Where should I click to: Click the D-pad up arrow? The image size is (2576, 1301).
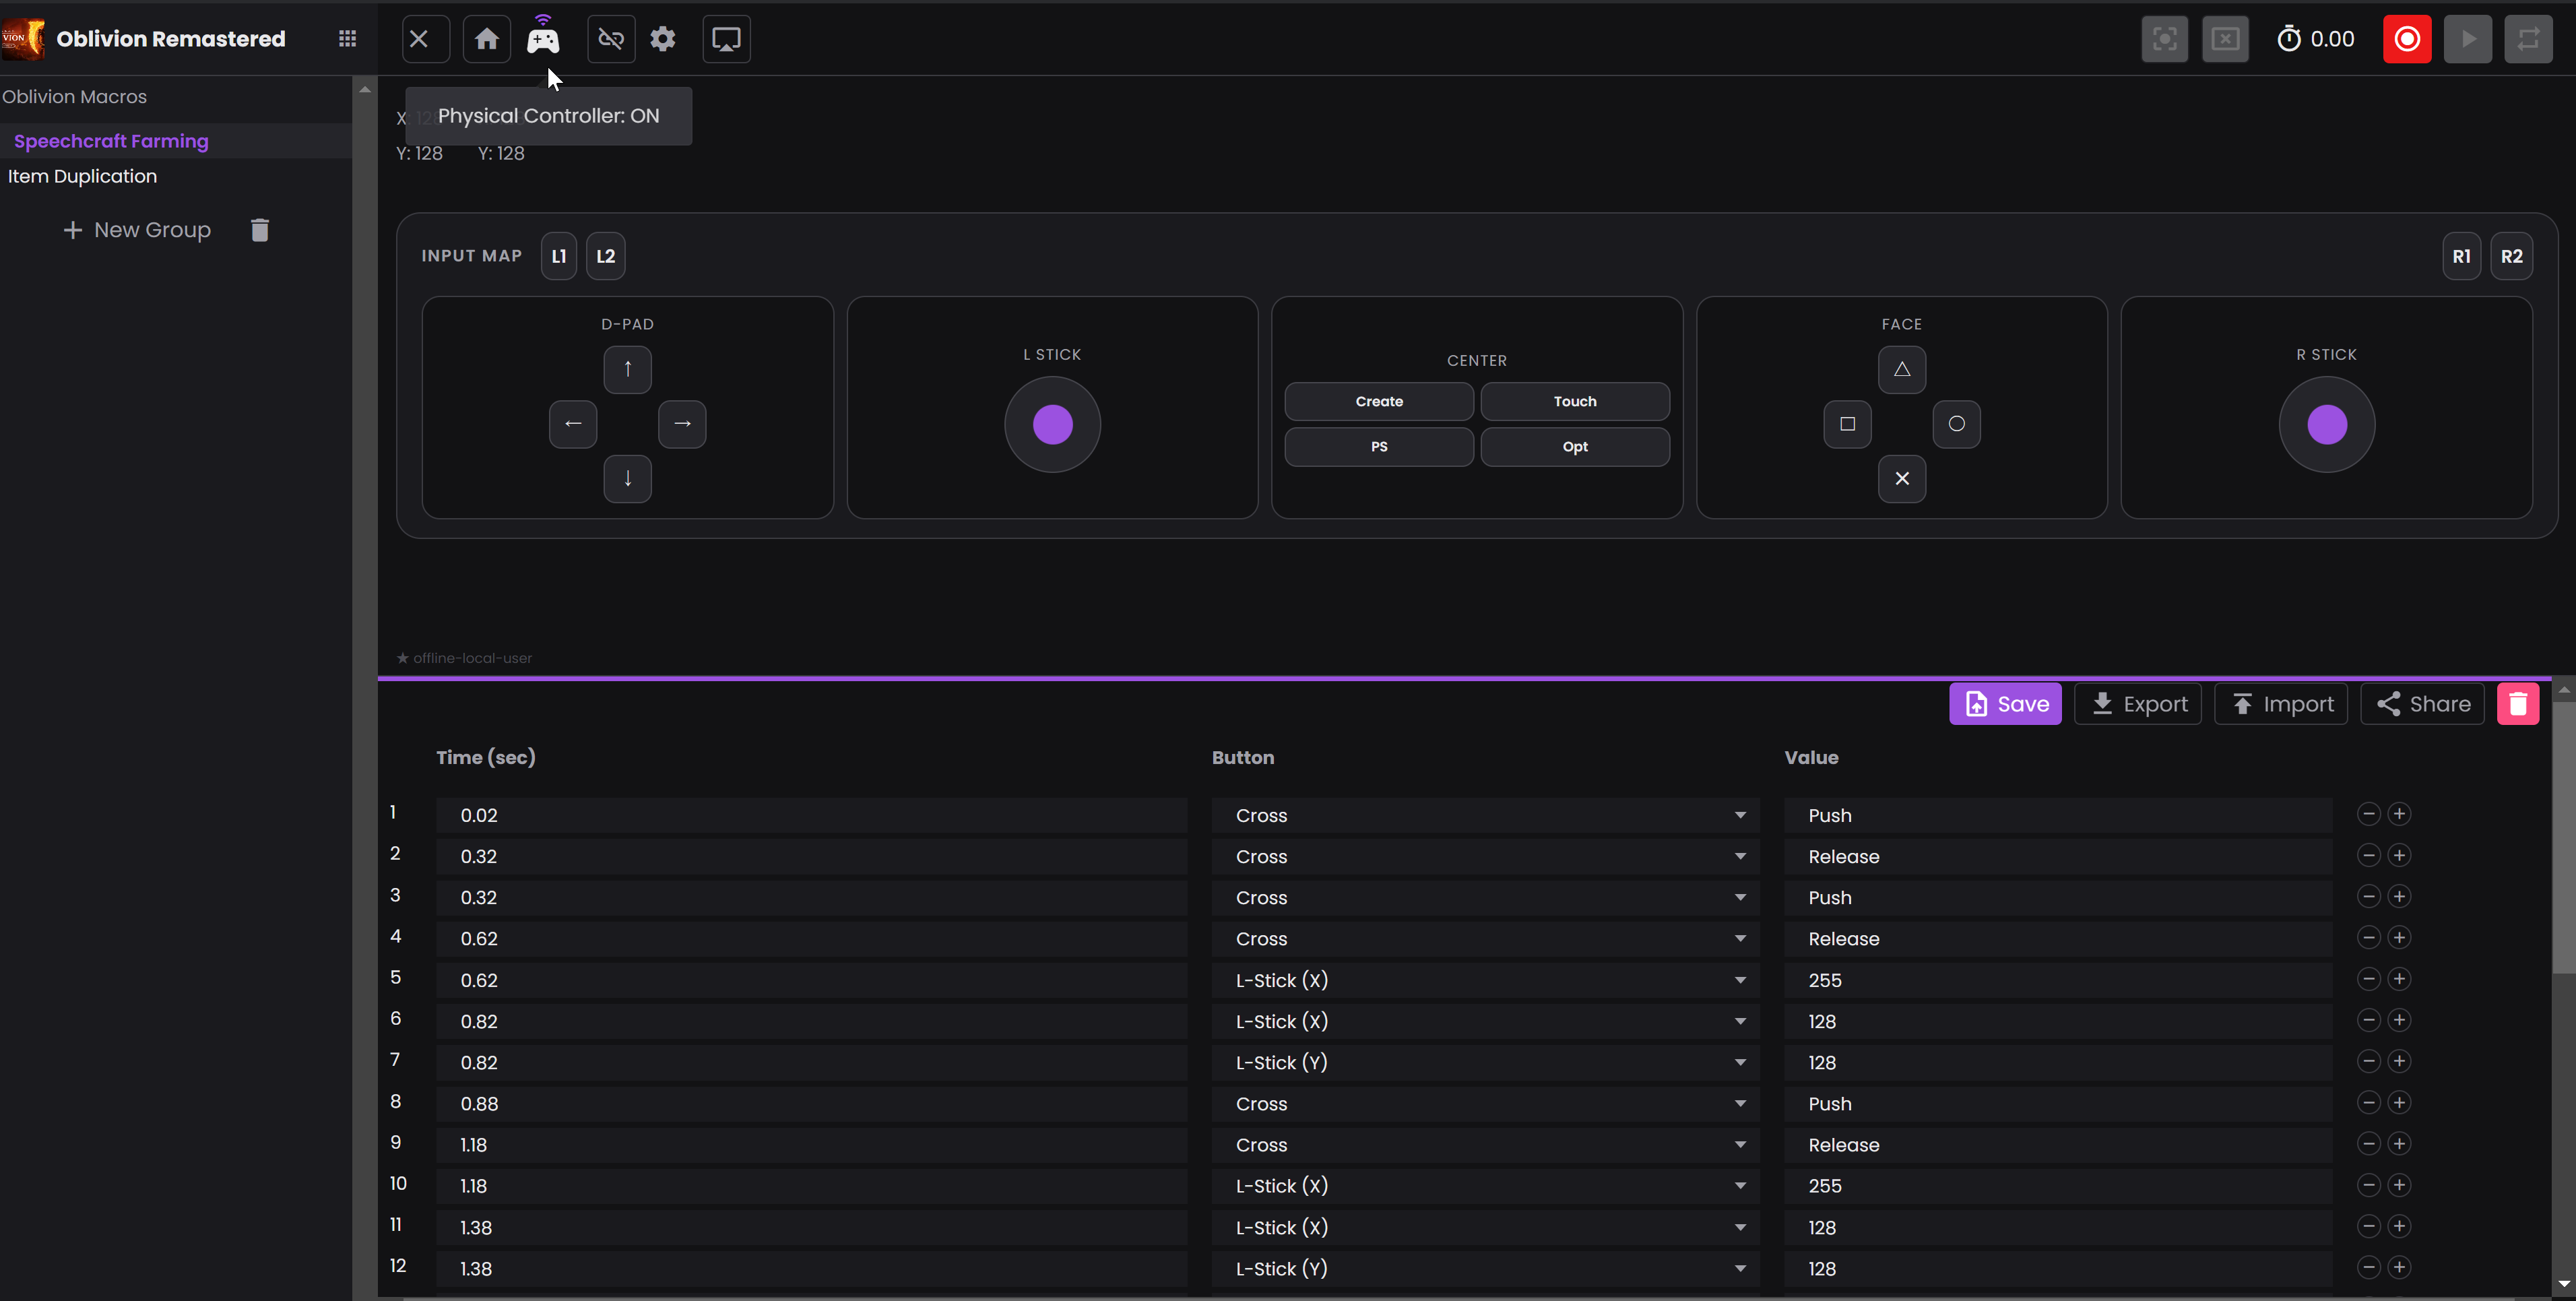pyautogui.click(x=628, y=369)
